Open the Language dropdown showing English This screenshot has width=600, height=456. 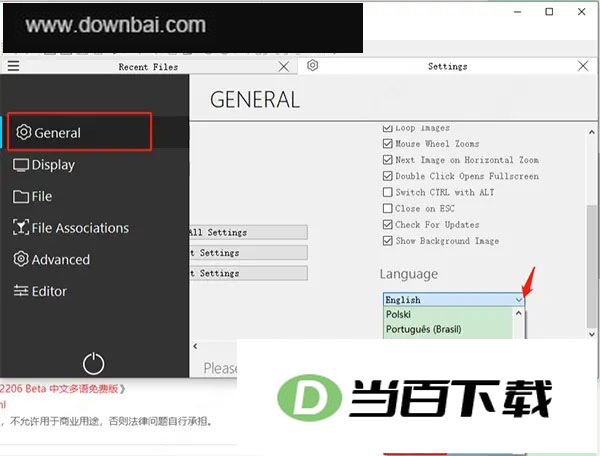click(x=453, y=300)
